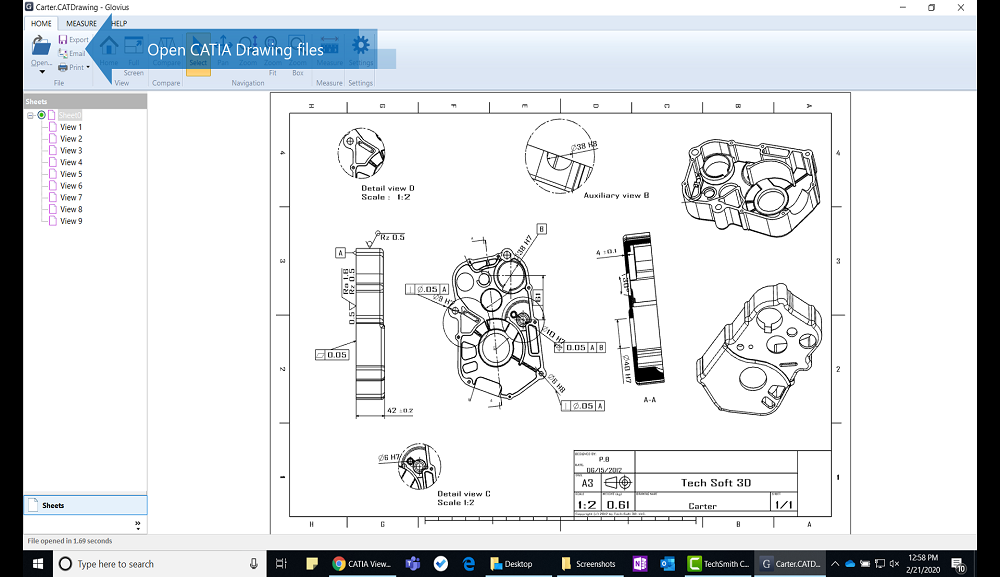Select View 9 in the Sheets tree

click(71, 221)
